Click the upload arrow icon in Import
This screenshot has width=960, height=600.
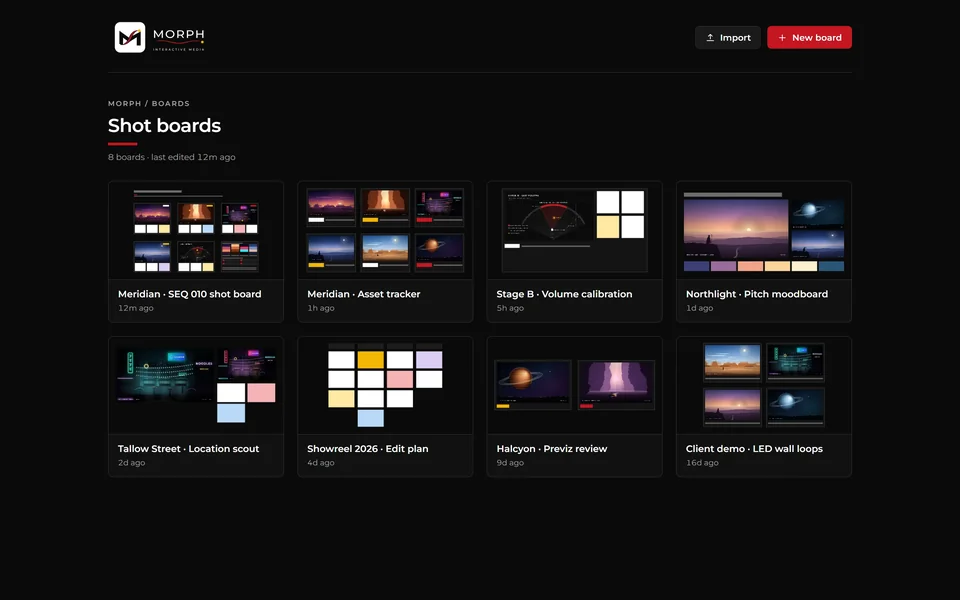coord(710,37)
